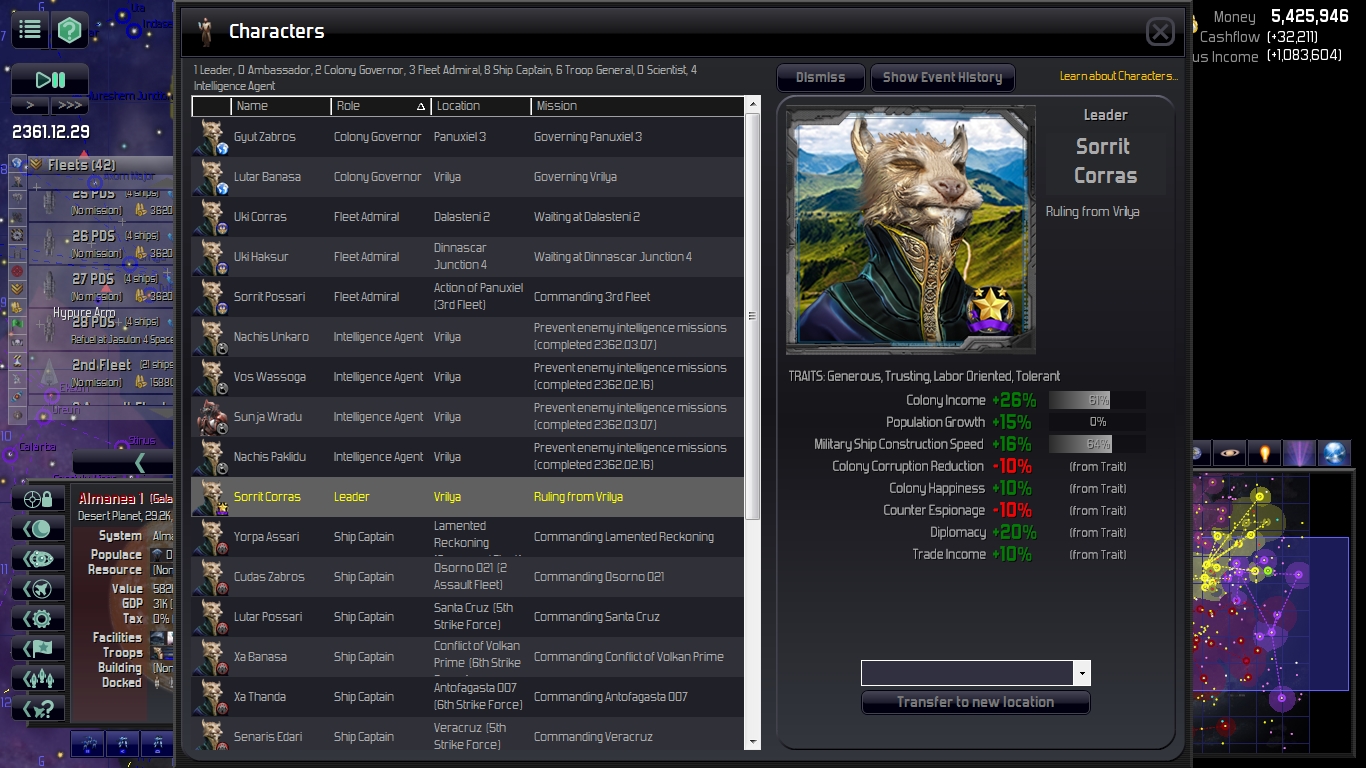Select Vos Wassoga Intelligence Agent row
This screenshot has height=768, width=1366.
[468, 377]
